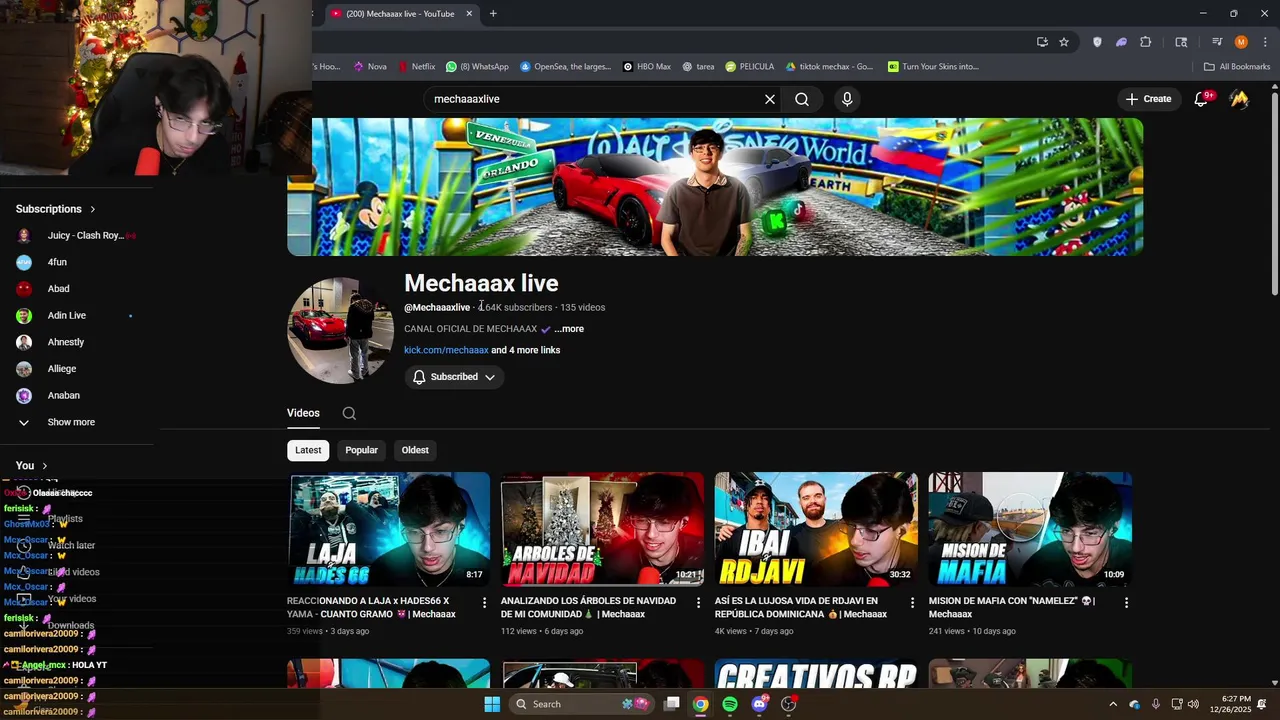Open the 'and 4 more links' text
The width and height of the screenshot is (1280, 720).
click(x=525, y=350)
